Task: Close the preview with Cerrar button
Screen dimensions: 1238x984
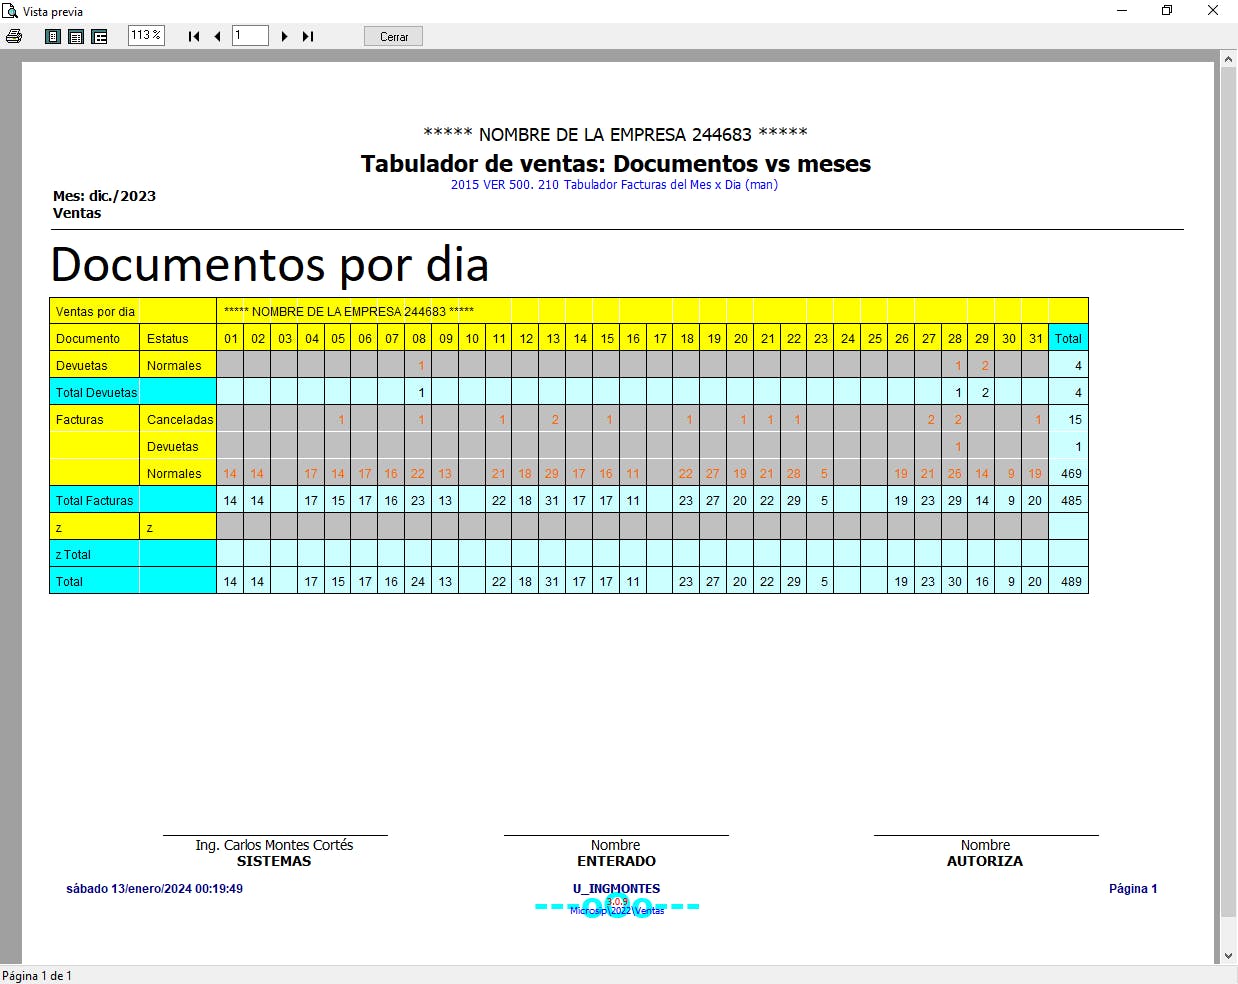Action: [x=393, y=36]
